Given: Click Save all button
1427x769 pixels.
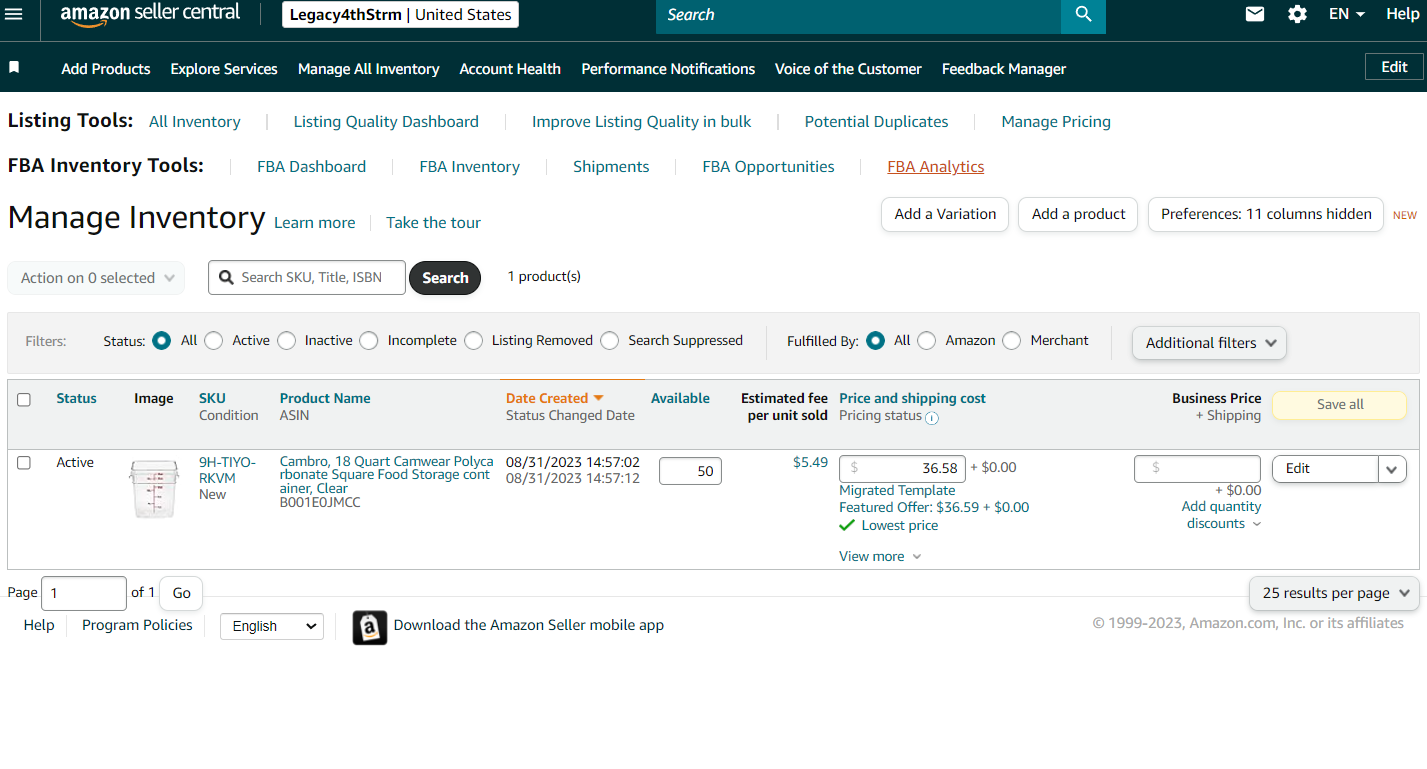Looking at the screenshot, I should click(1340, 405).
